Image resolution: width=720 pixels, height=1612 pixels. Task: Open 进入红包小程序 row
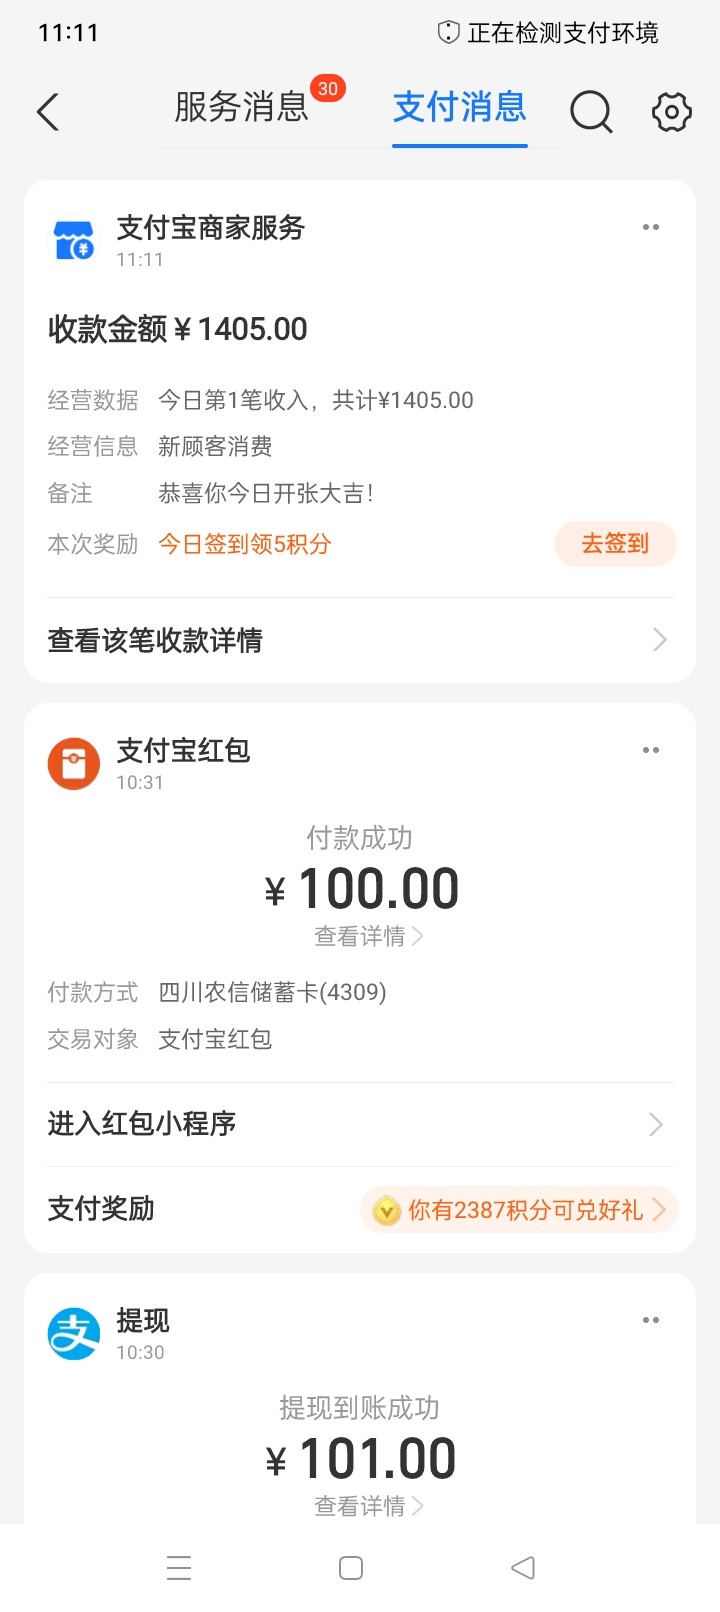pos(359,1124)
